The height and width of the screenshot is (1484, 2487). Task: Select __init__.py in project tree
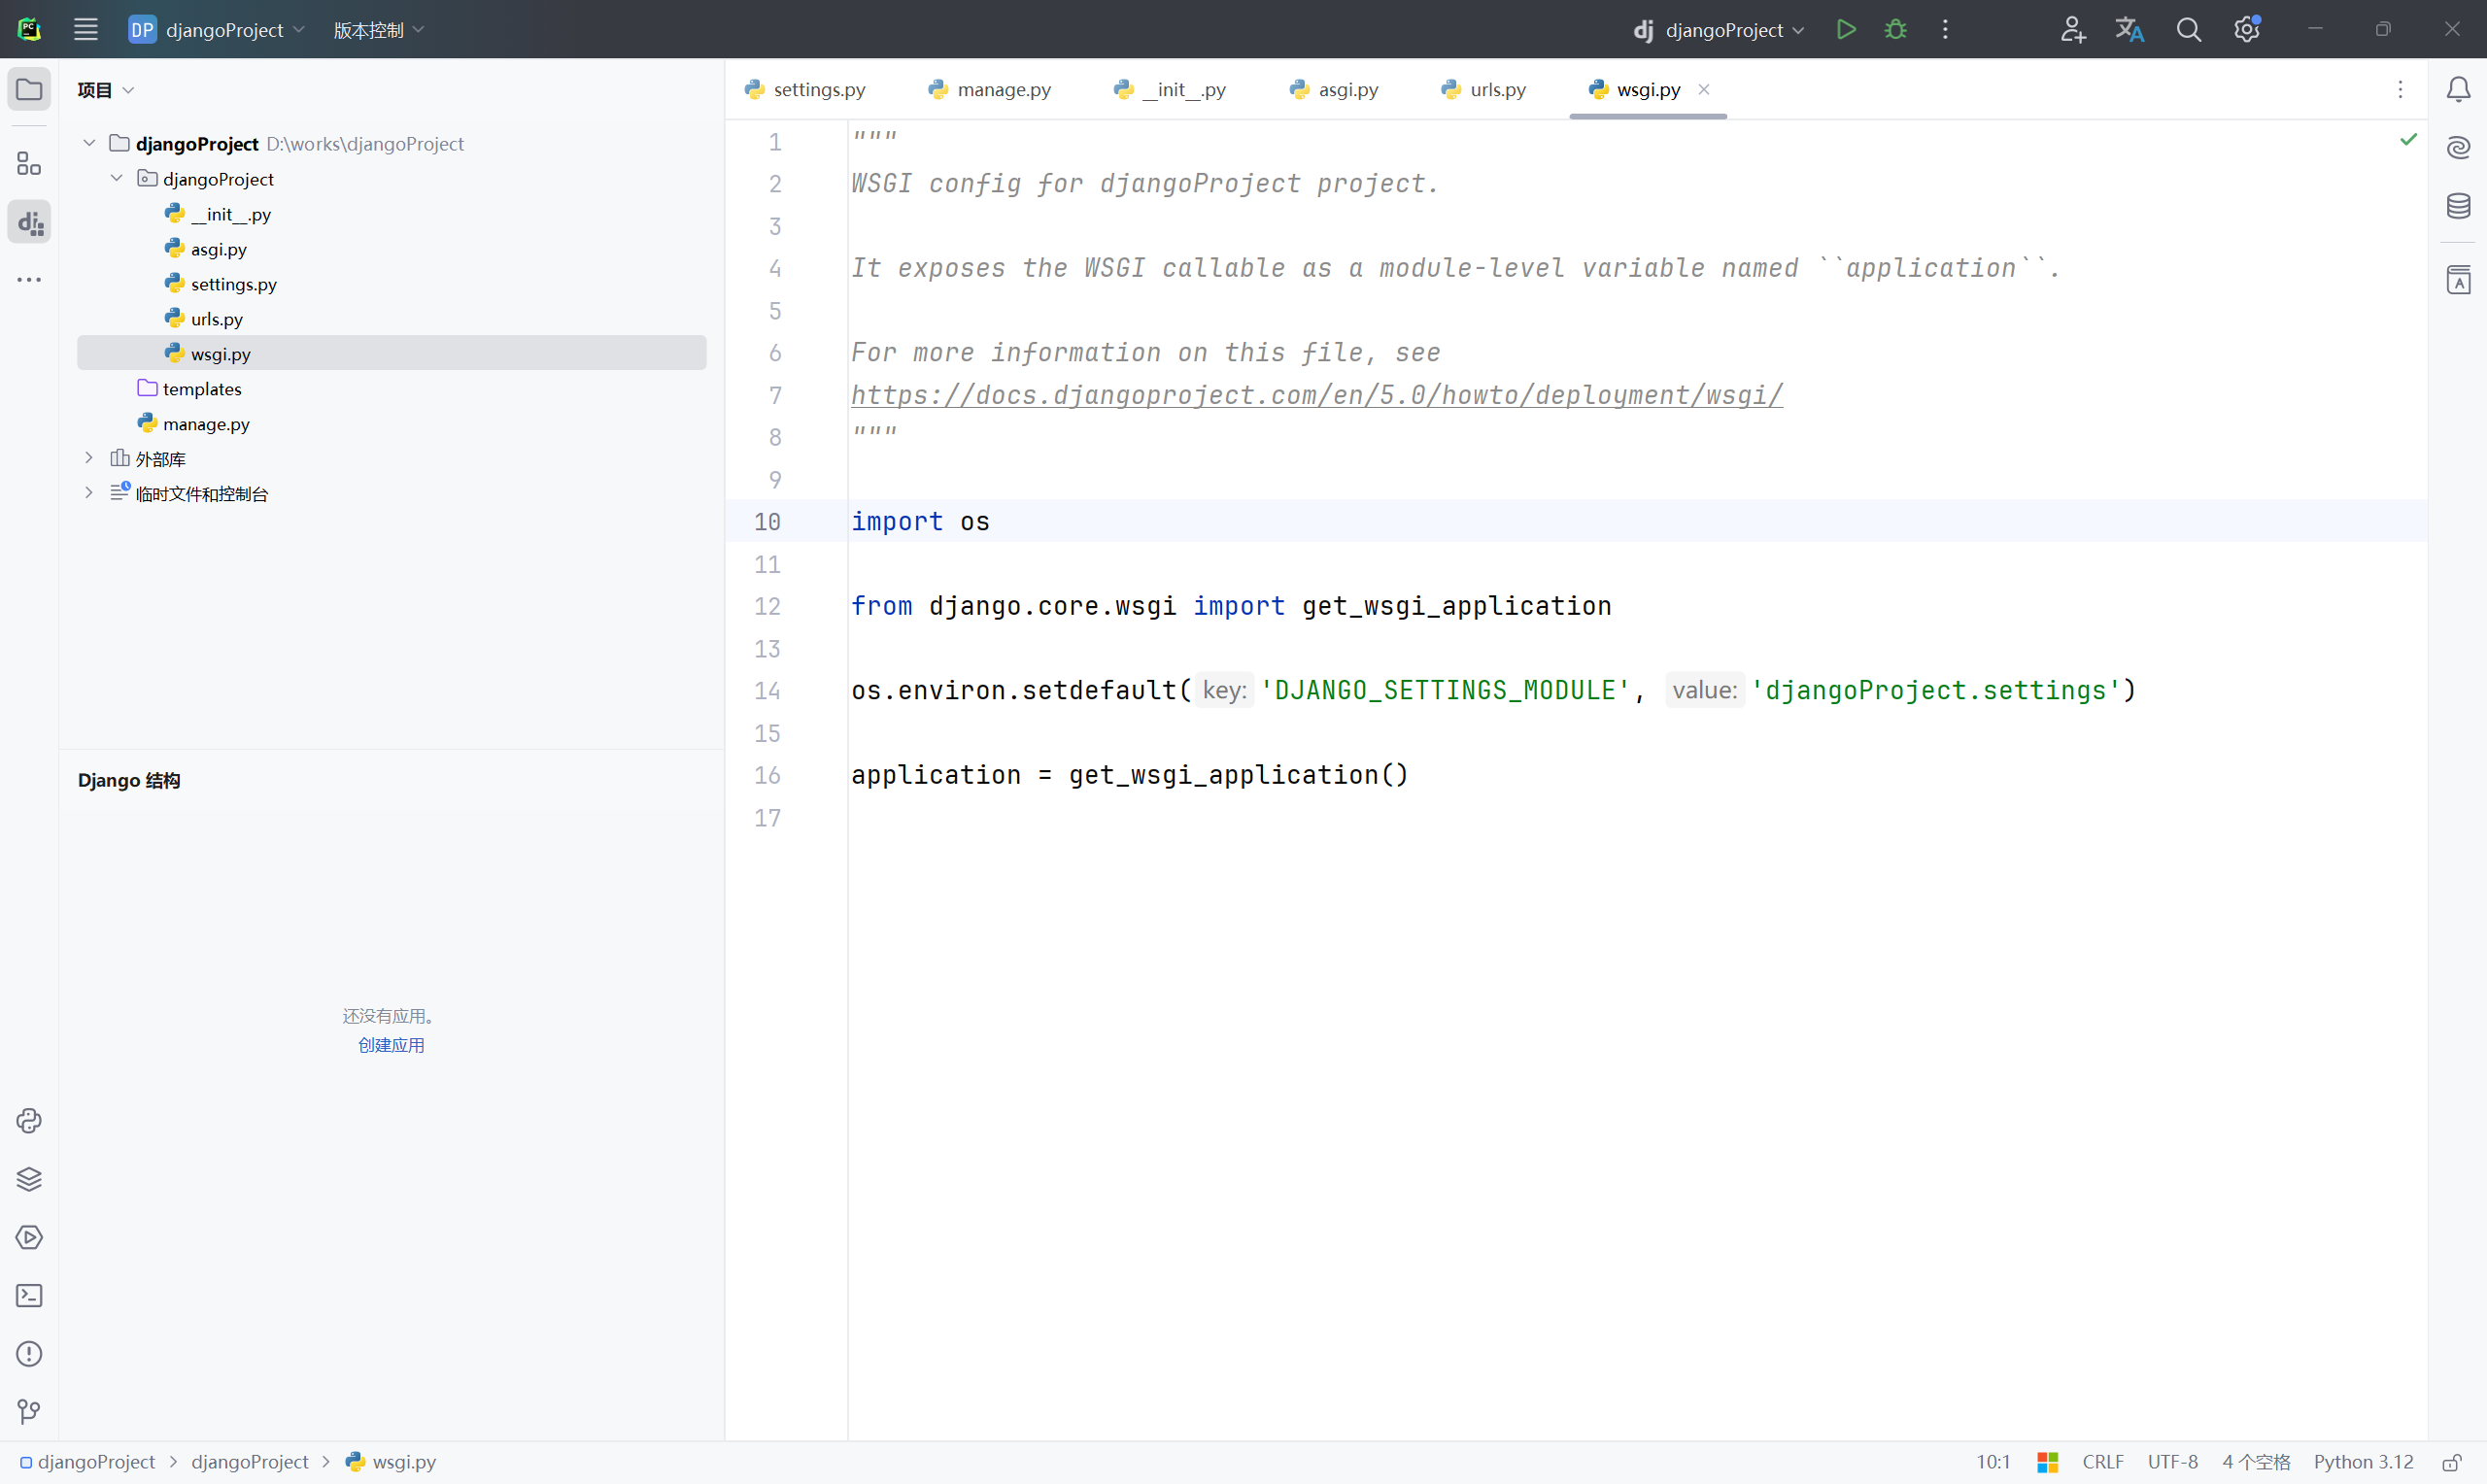tap(392, 214)
